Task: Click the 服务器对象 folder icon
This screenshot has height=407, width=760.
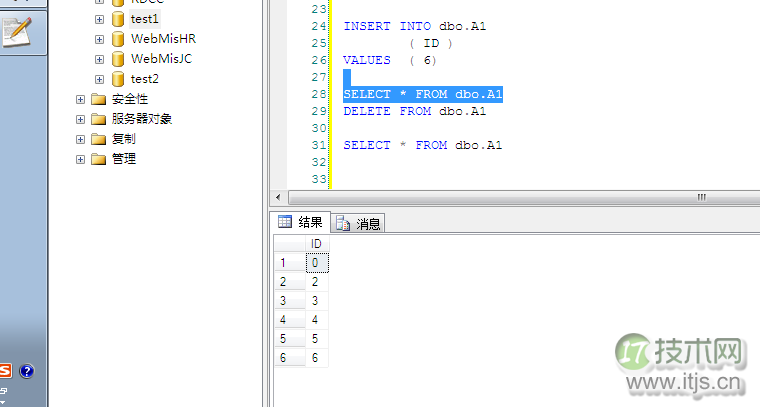Action: 98,119
